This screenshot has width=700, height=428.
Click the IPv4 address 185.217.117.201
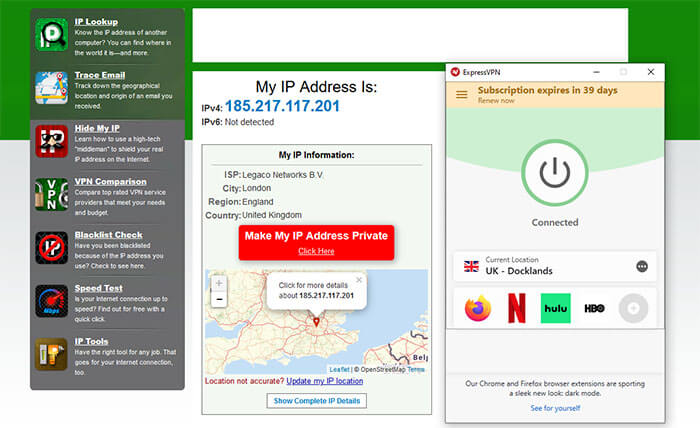click(282, 106)
